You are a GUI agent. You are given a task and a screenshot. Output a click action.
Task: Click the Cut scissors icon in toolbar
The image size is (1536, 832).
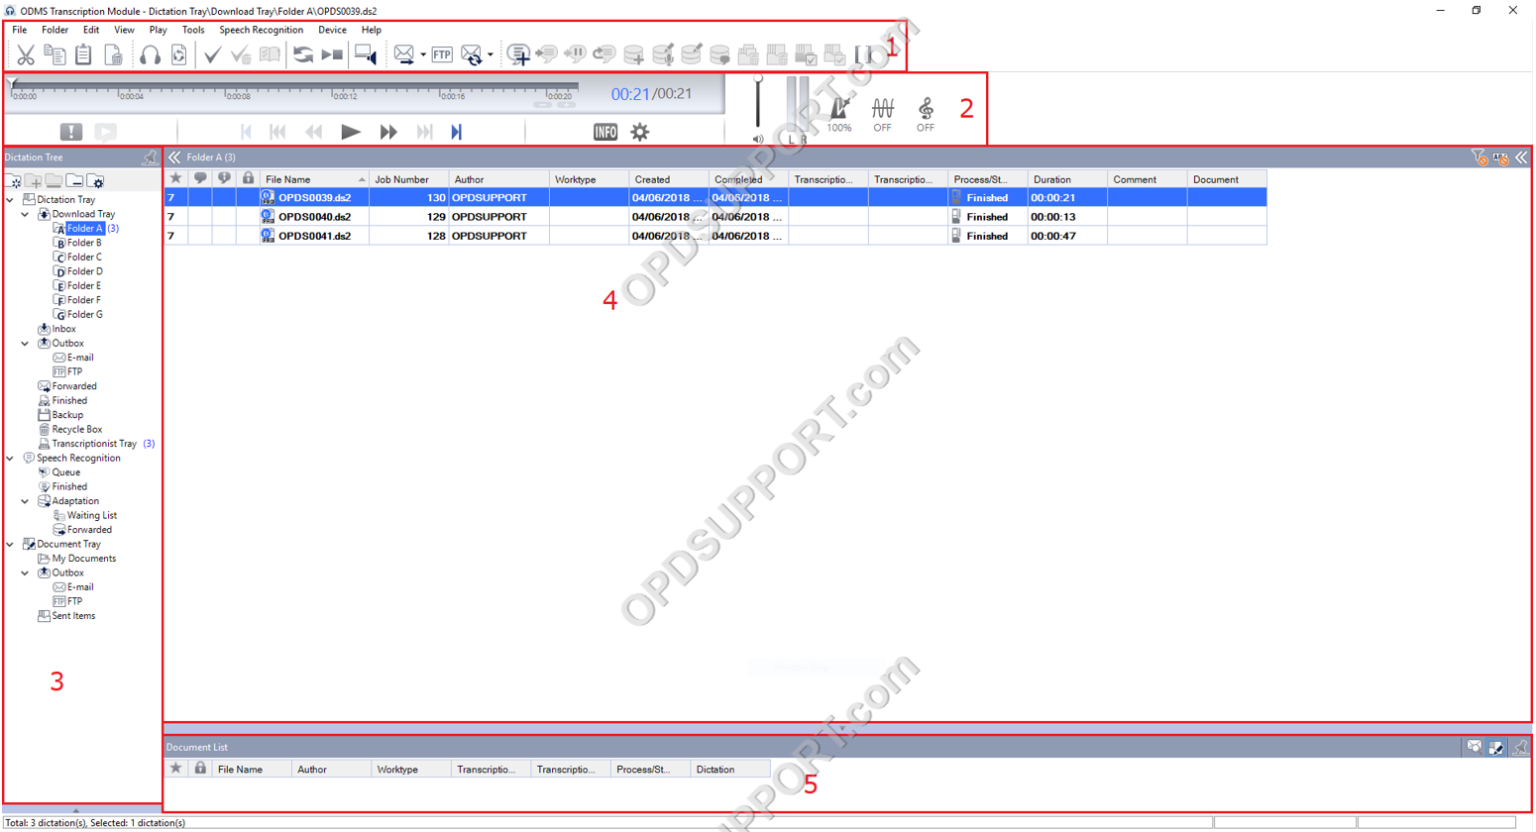(25, 55)
